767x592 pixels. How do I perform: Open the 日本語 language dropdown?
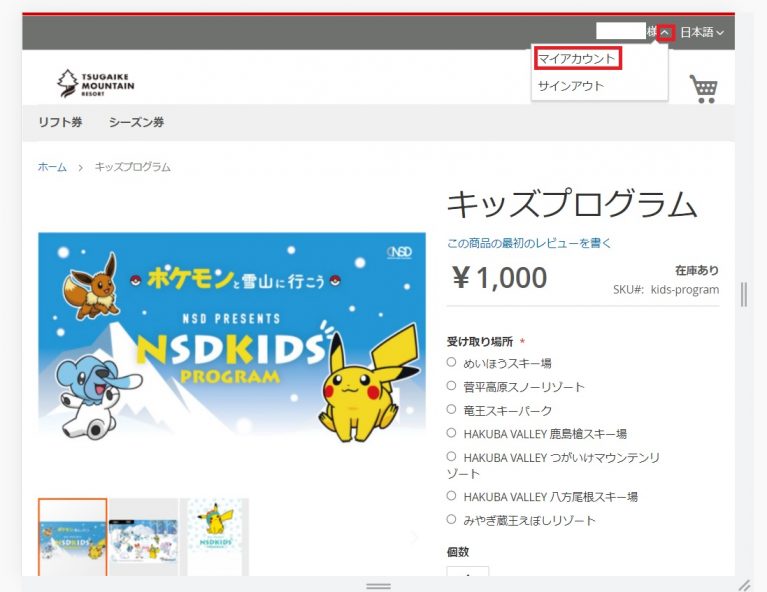coord(701,33)
